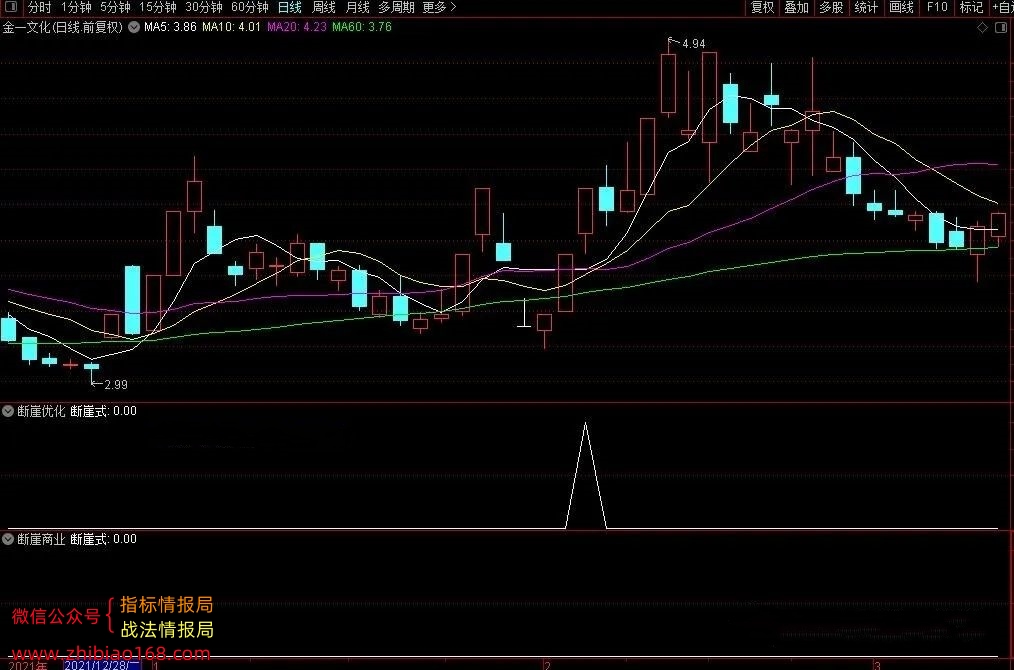Open main chart indicator dropdown arrow
This screenshot has width=1014, height=670.
pyautogui.click(x=134, y=27)
